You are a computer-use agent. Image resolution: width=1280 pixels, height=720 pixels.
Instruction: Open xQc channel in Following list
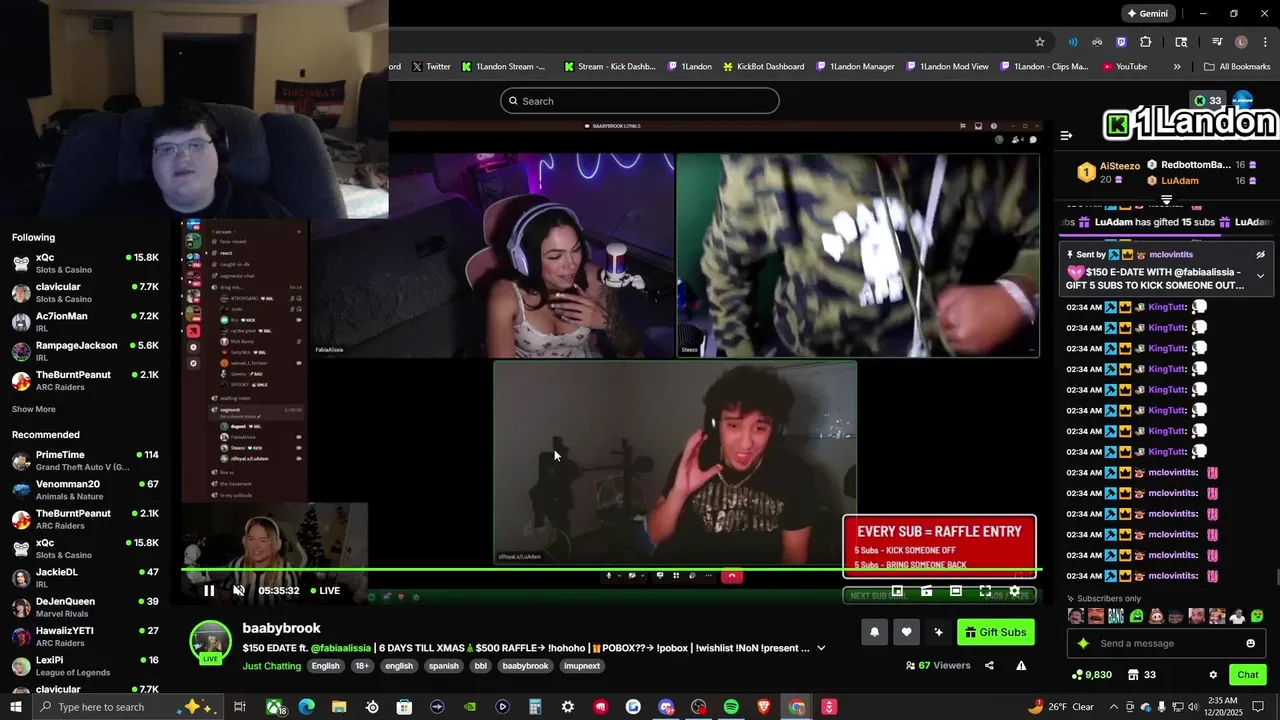[85, 263]
